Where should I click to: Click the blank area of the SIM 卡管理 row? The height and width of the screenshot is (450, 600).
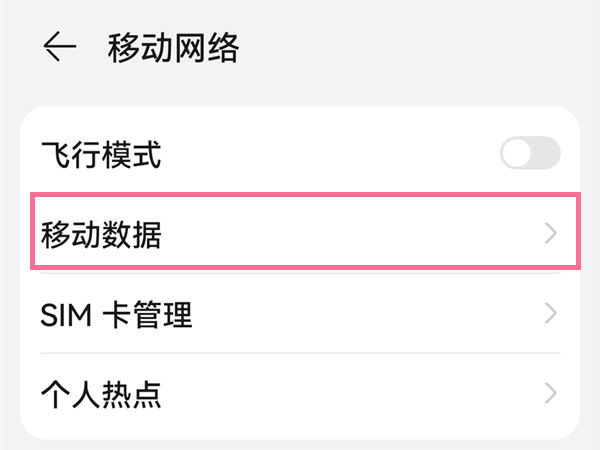(x=367, y=314)
